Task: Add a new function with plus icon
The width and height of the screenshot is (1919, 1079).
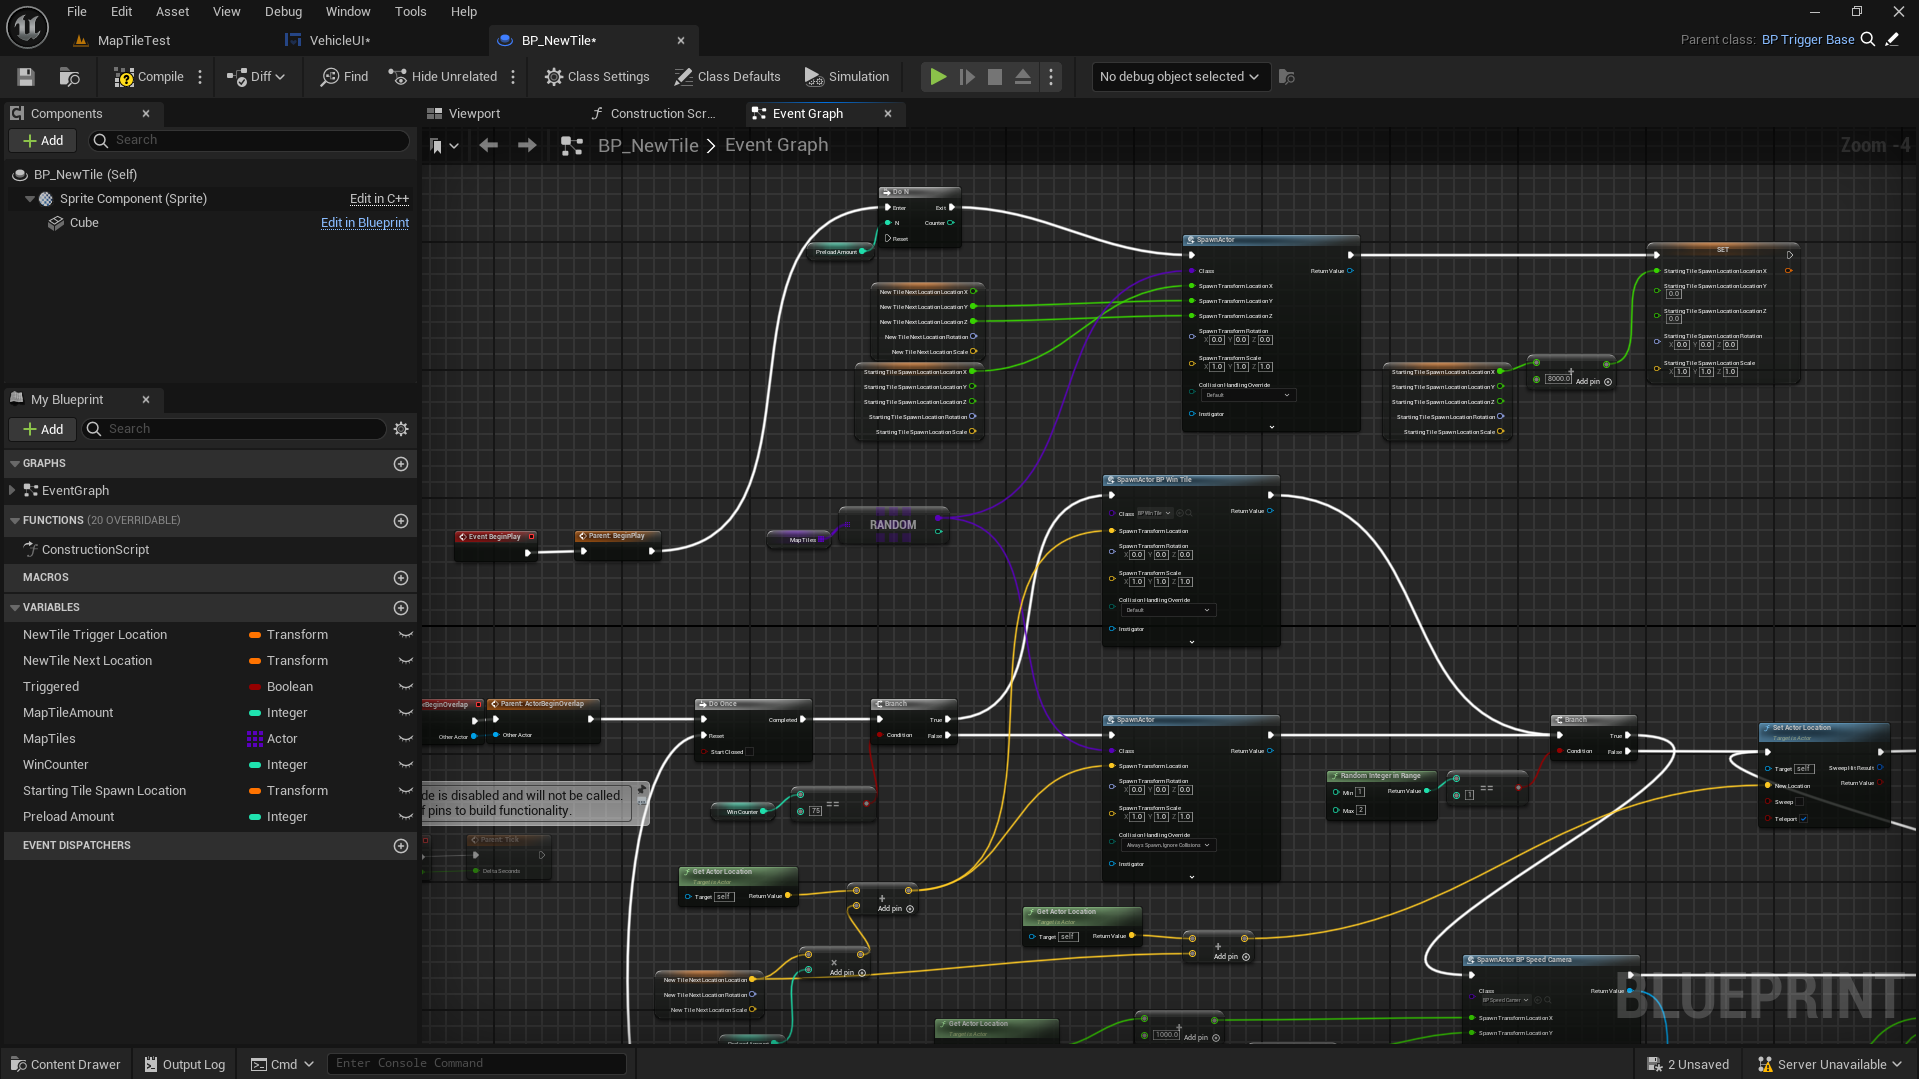Action: click(401, 521)
